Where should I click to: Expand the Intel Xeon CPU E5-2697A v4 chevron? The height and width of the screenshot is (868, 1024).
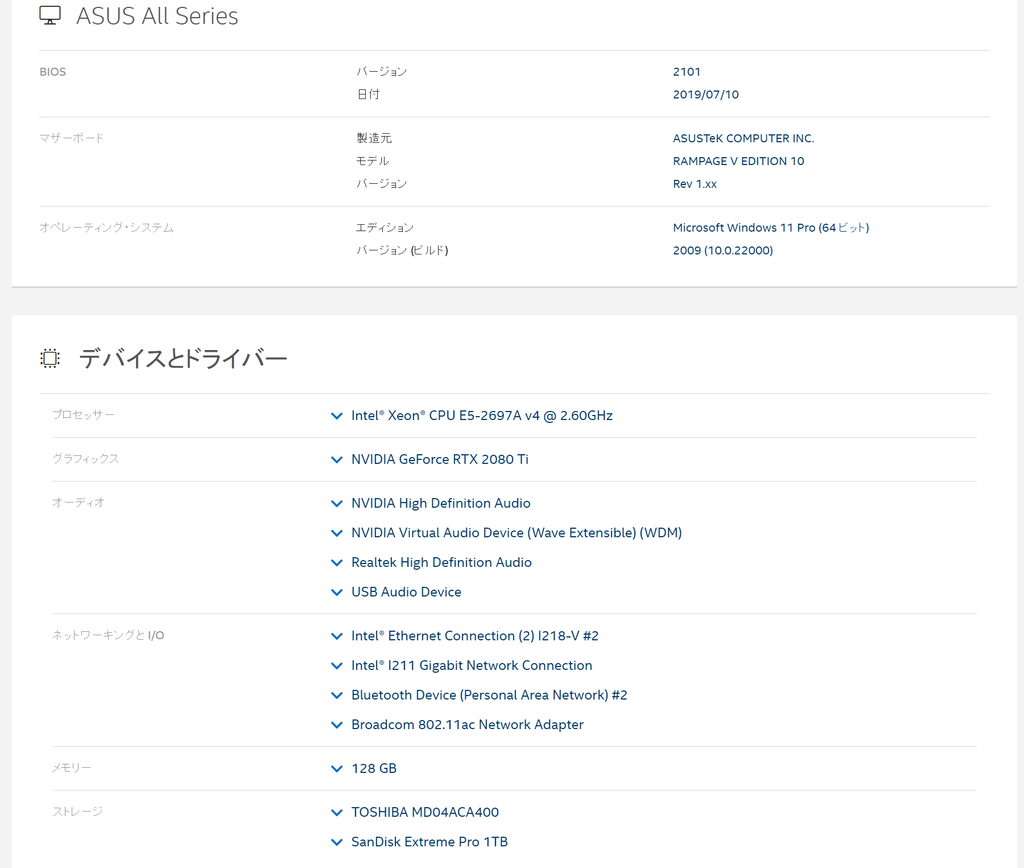pos(337,416)
